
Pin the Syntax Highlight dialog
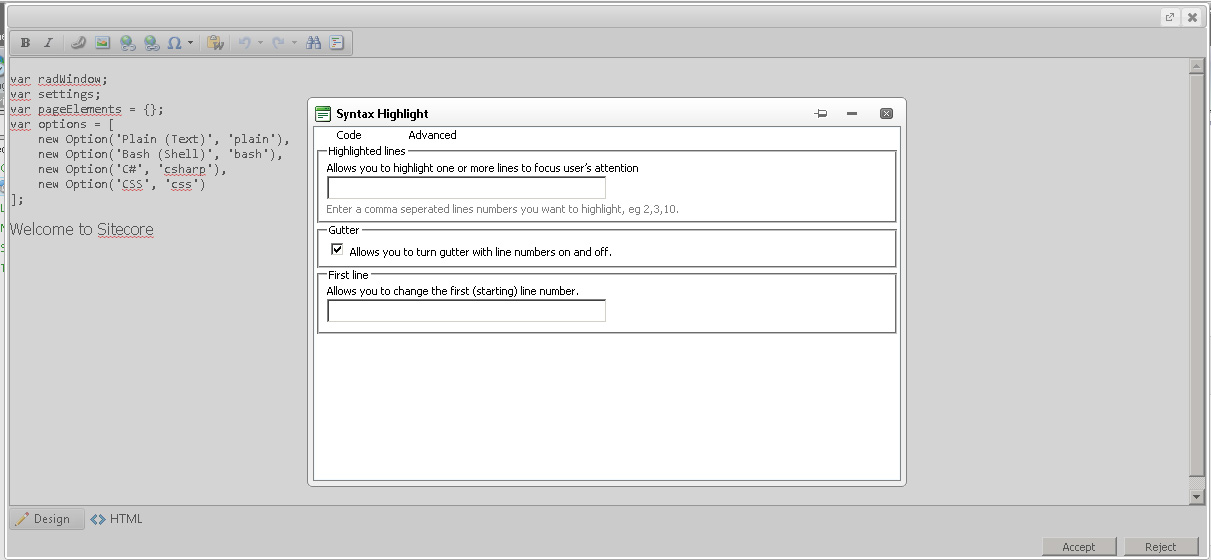click(x=821, y=114)
